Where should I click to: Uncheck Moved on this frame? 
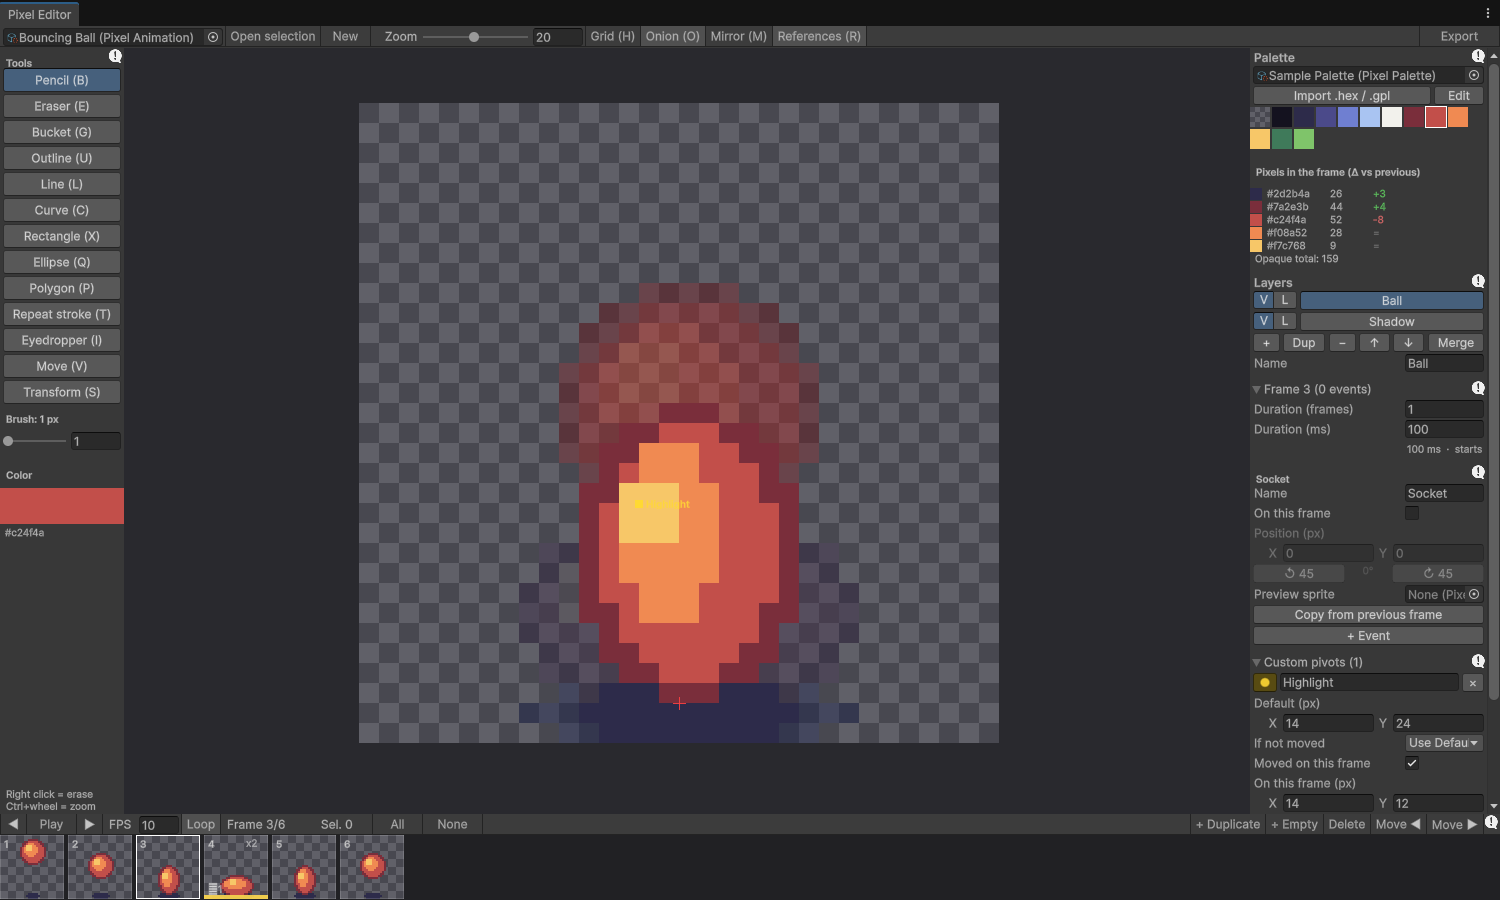[1412, 763]
